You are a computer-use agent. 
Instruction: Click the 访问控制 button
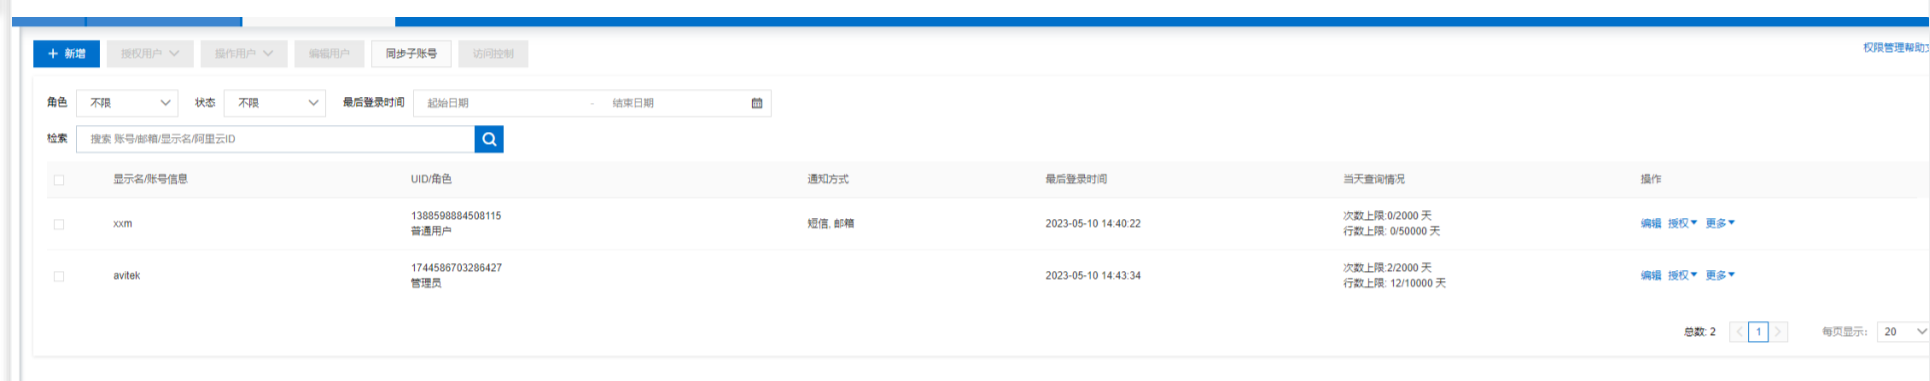coord(493,54)
